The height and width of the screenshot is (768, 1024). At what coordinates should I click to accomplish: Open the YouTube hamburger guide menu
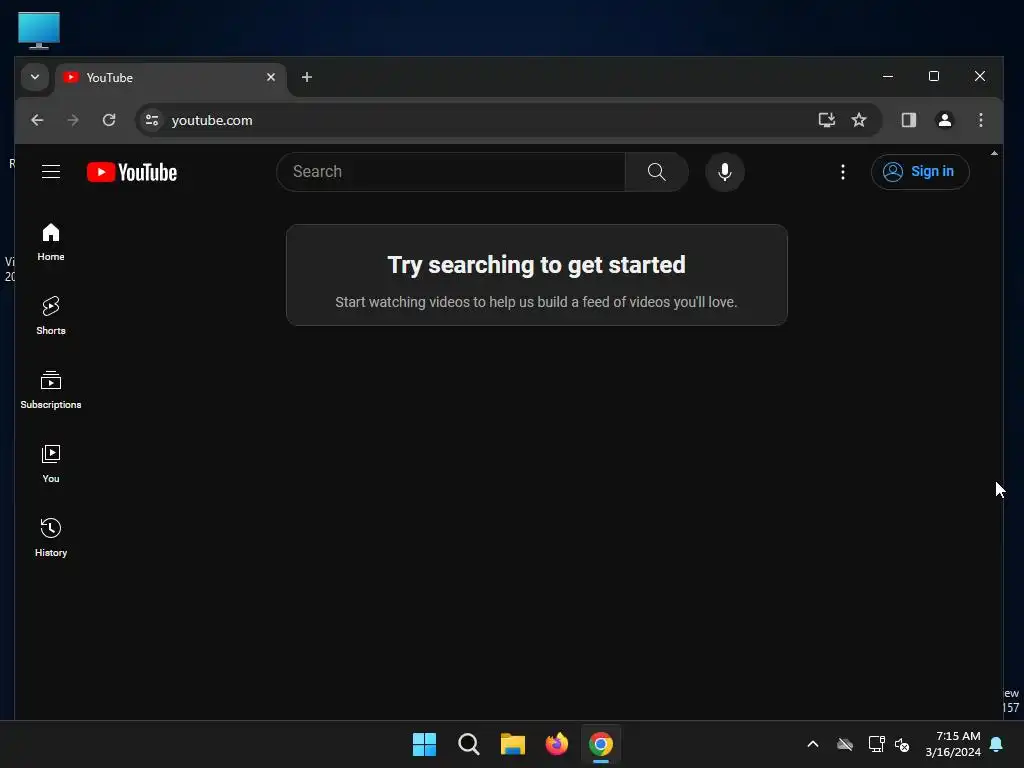pyautogui.click(x=51, y=172)
